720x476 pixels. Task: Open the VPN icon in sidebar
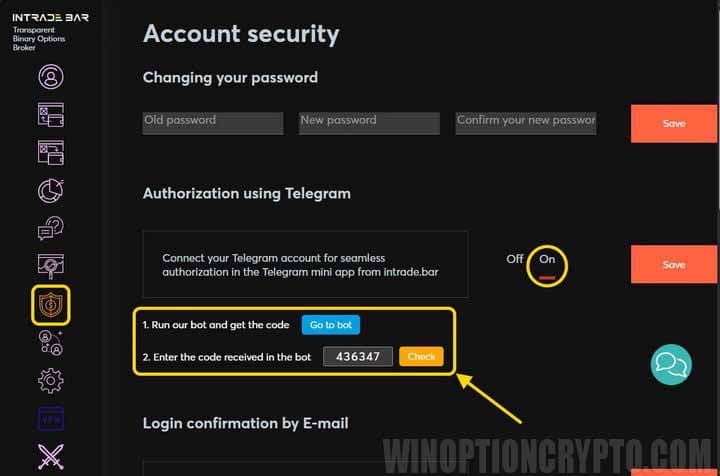click(51, 419)
